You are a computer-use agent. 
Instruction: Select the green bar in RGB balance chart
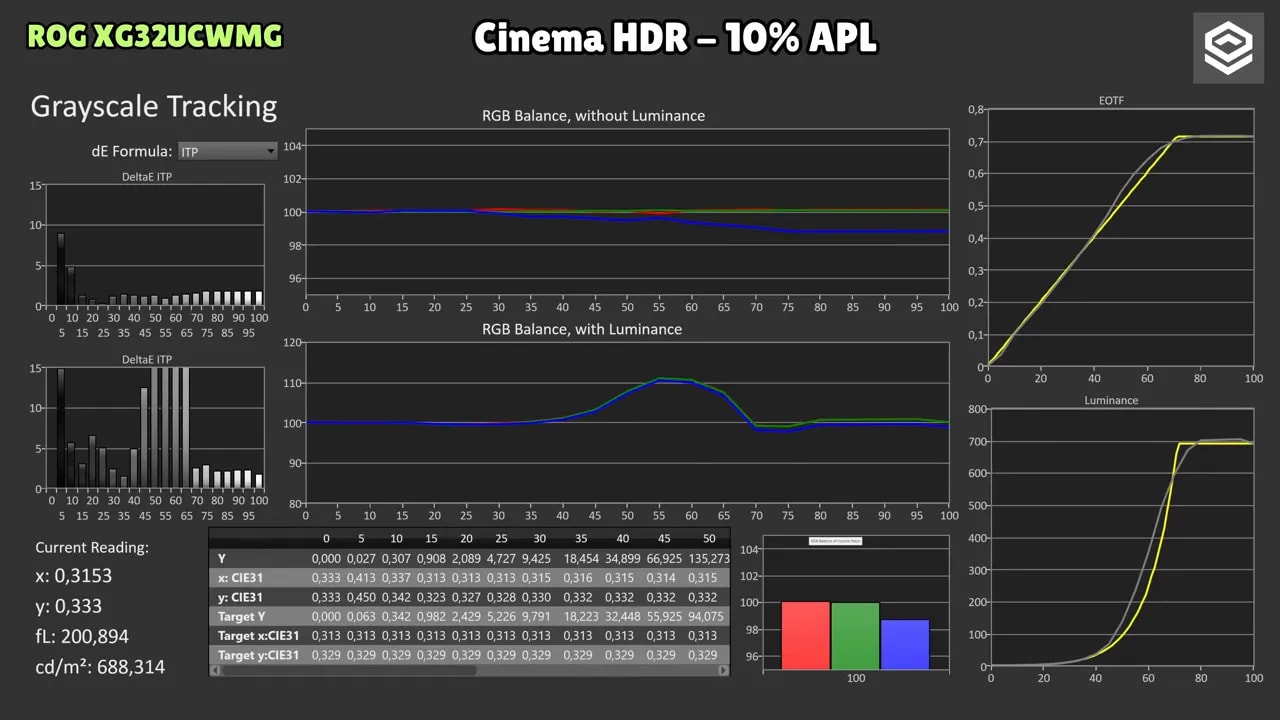click(x=855, y=636)
